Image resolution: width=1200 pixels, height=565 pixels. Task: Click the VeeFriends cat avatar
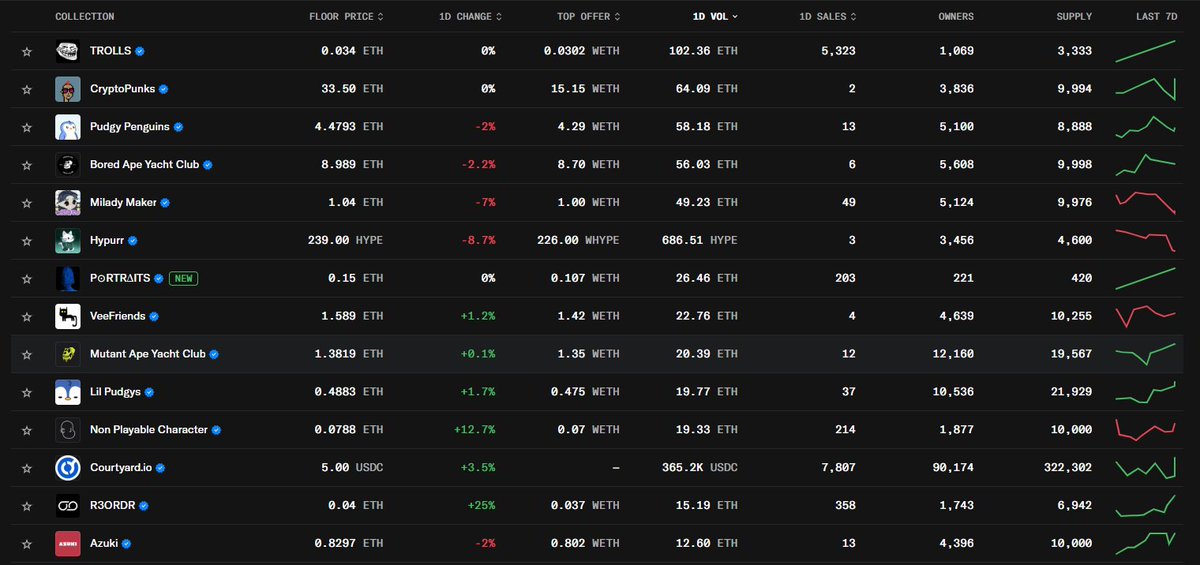[68, 316]
